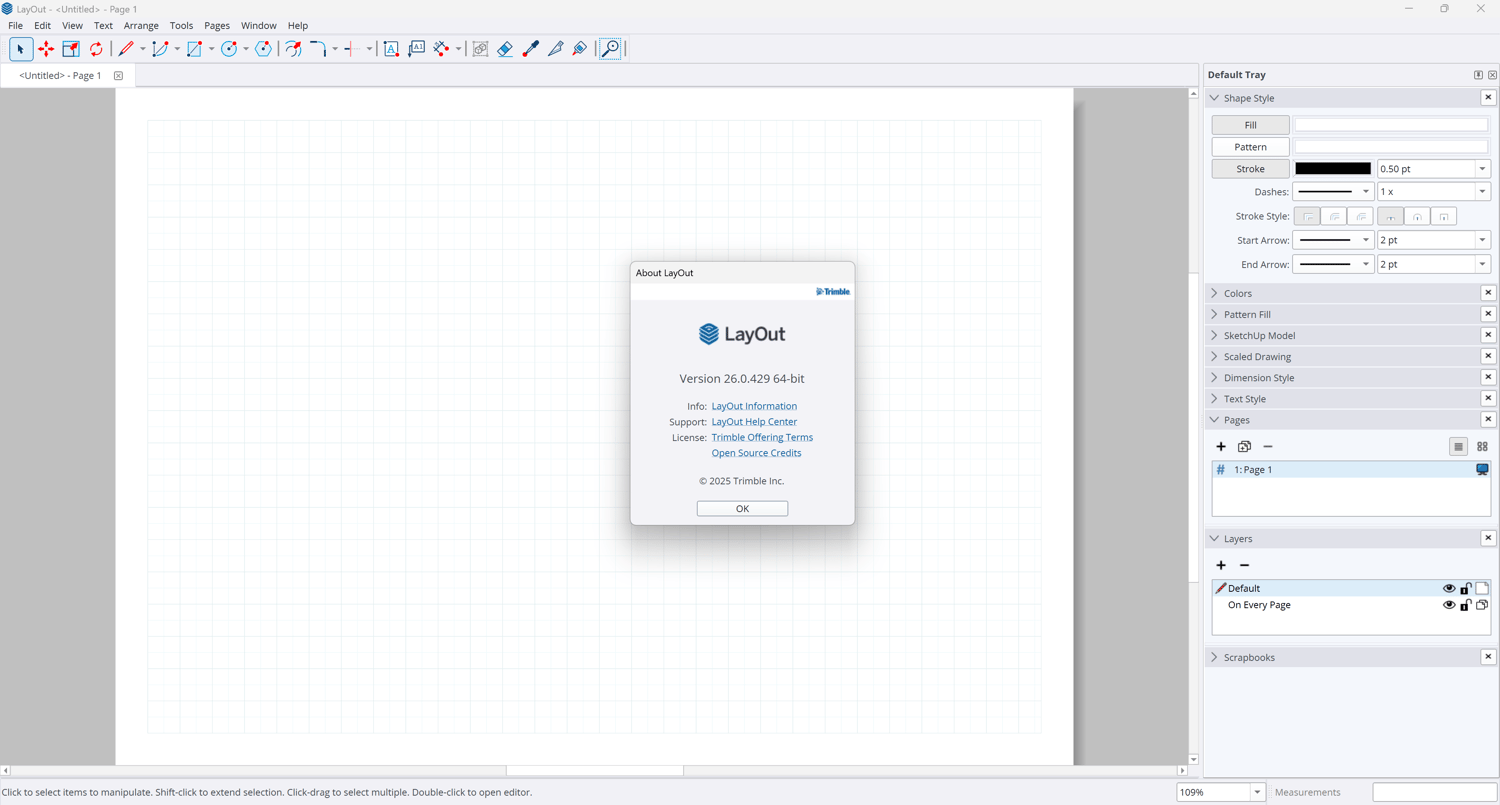Select the 1: Page 1 row in Pages

(x=1351, y=470)
